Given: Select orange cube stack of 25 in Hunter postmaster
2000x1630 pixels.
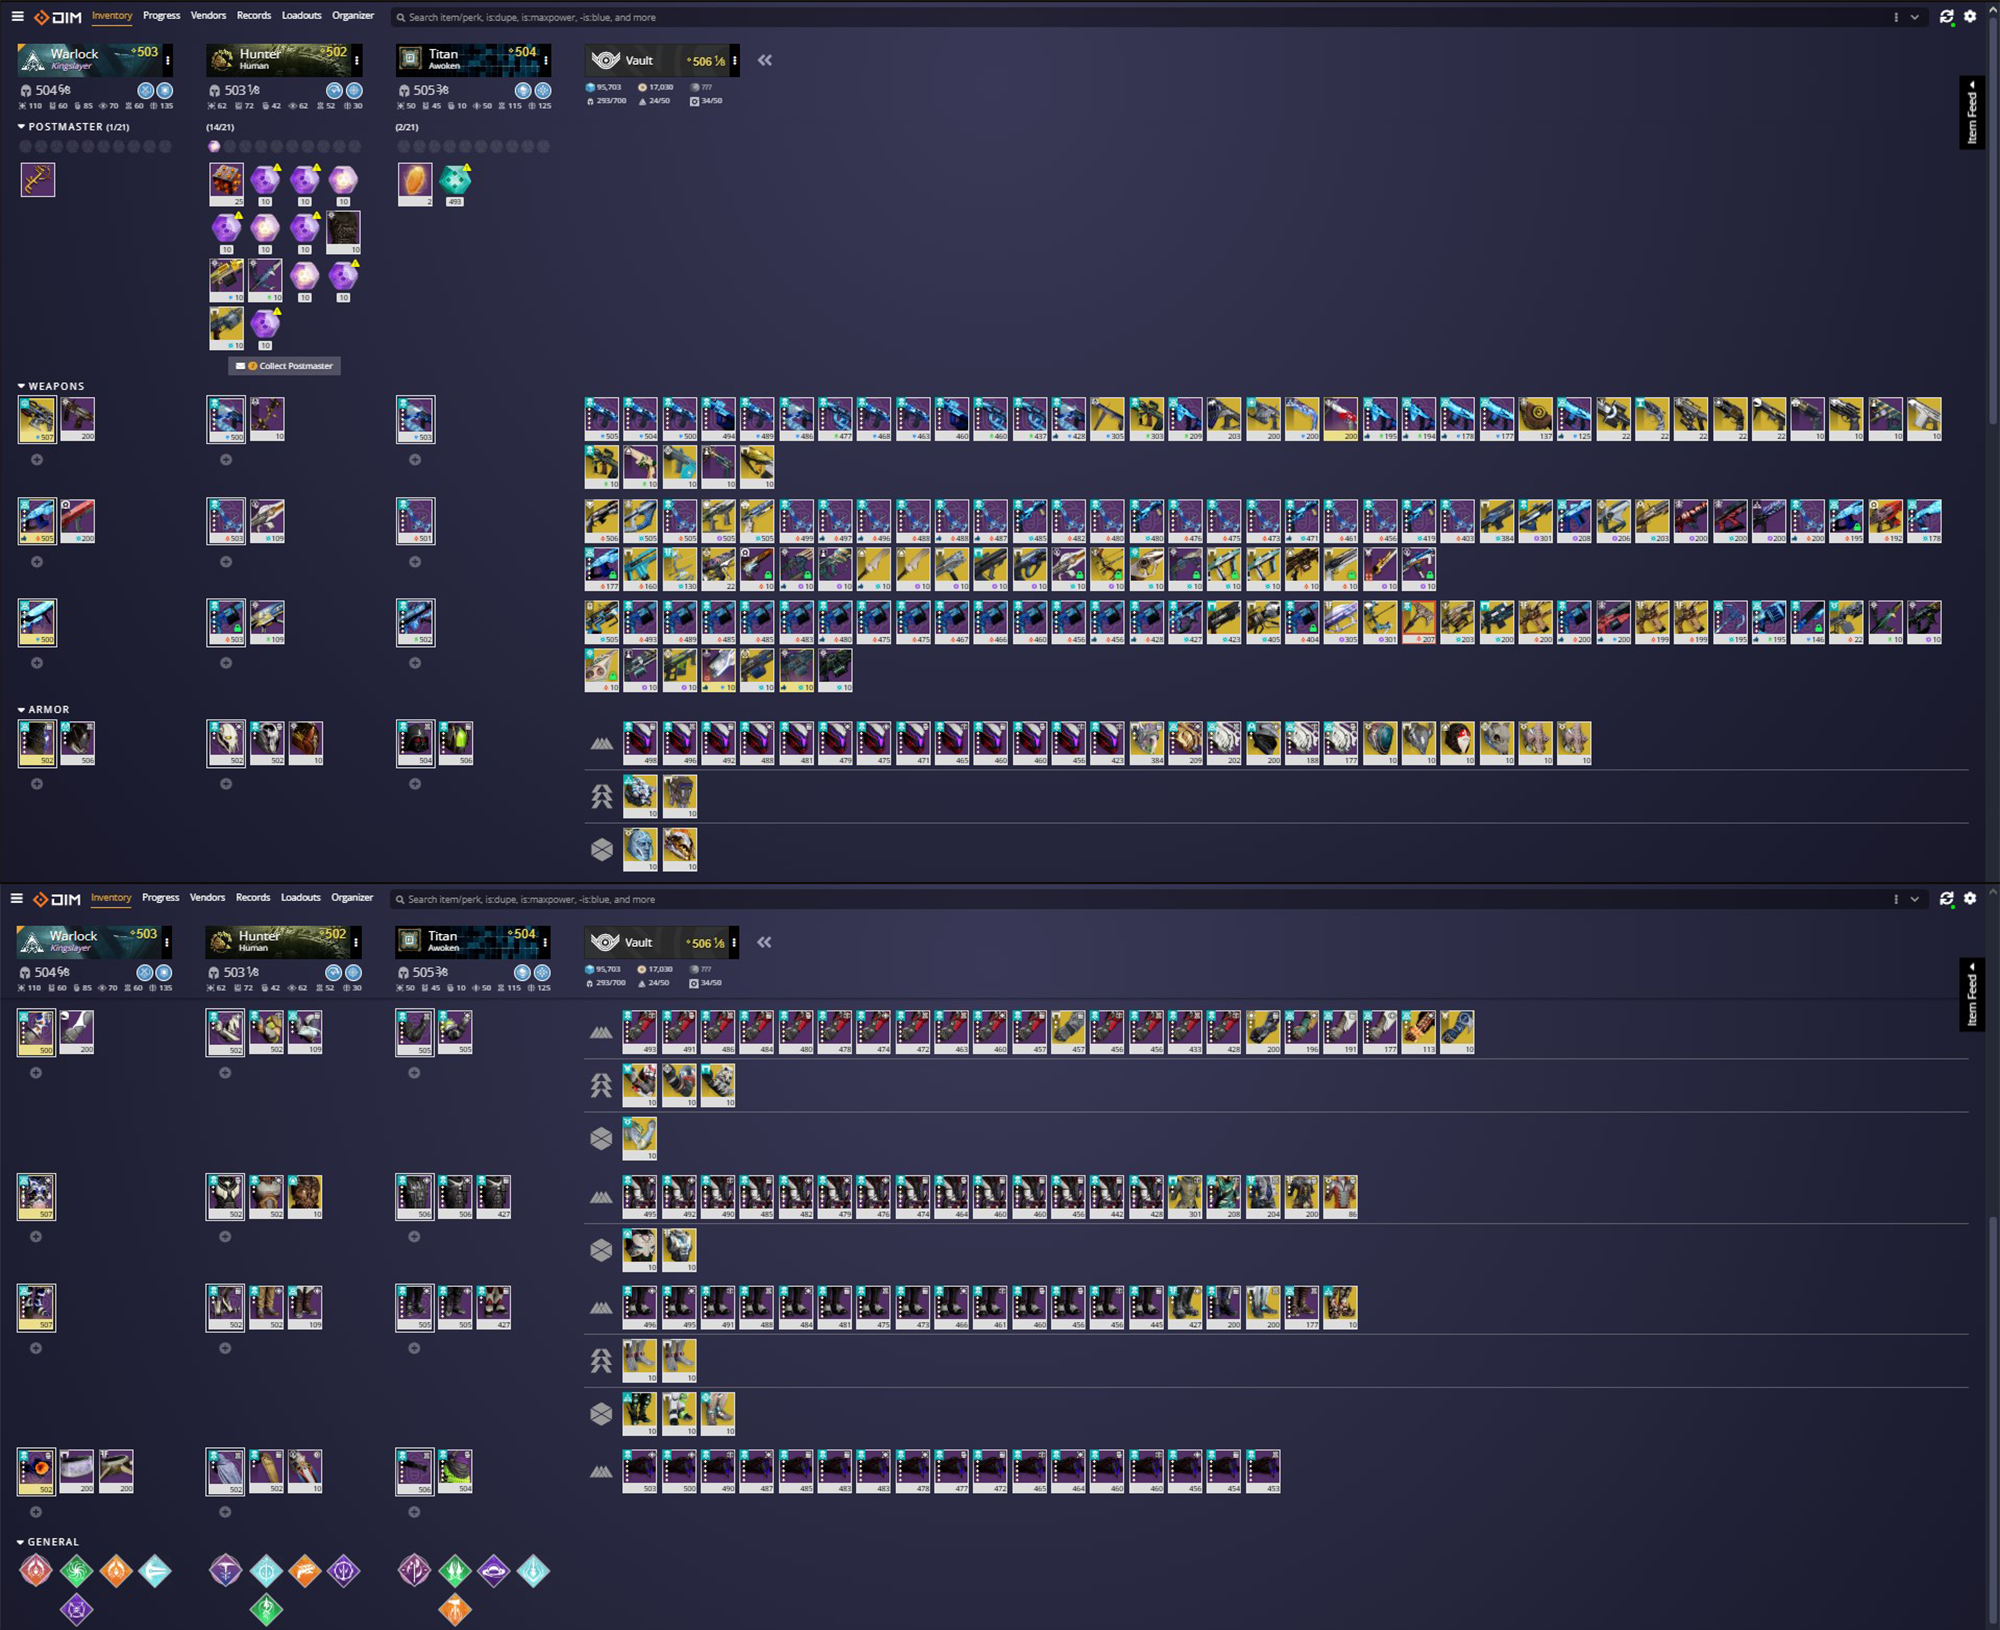Looking at the screenshot, I should (x=226, y=181).
